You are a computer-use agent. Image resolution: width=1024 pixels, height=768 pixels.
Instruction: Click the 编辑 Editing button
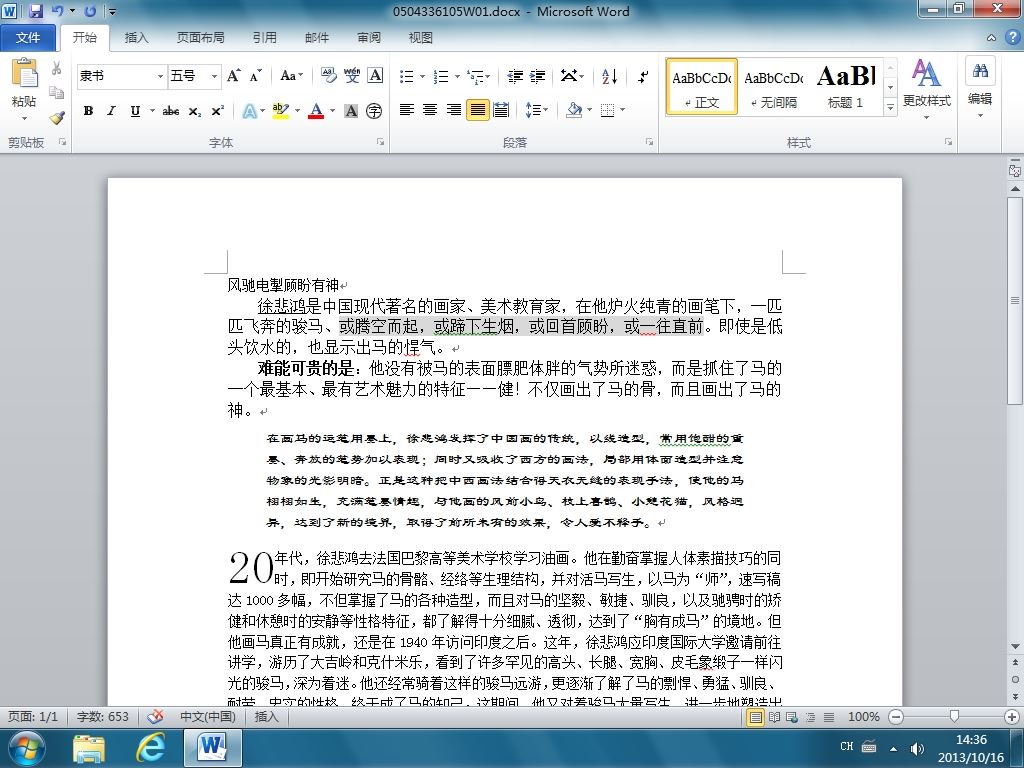click(980, 88)
